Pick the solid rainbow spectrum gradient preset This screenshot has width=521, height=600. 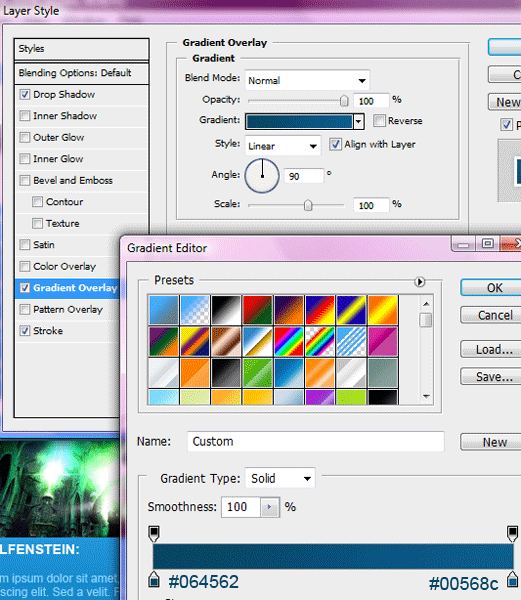coord(289,341)
